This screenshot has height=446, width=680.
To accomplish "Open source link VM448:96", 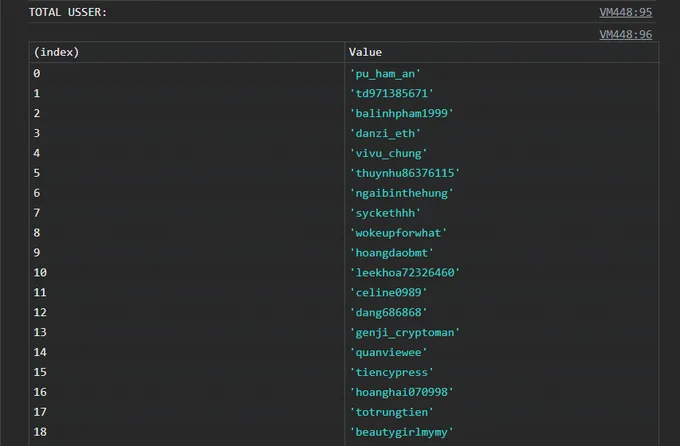I will pos(625,34).
